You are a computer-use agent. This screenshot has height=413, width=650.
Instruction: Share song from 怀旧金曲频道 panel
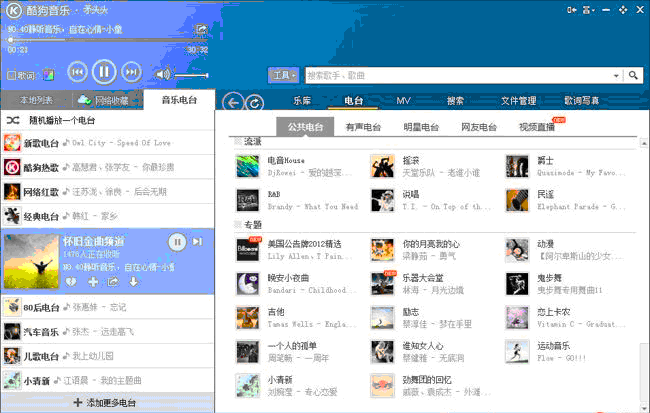pyautogui.click(x=113, y=282)
